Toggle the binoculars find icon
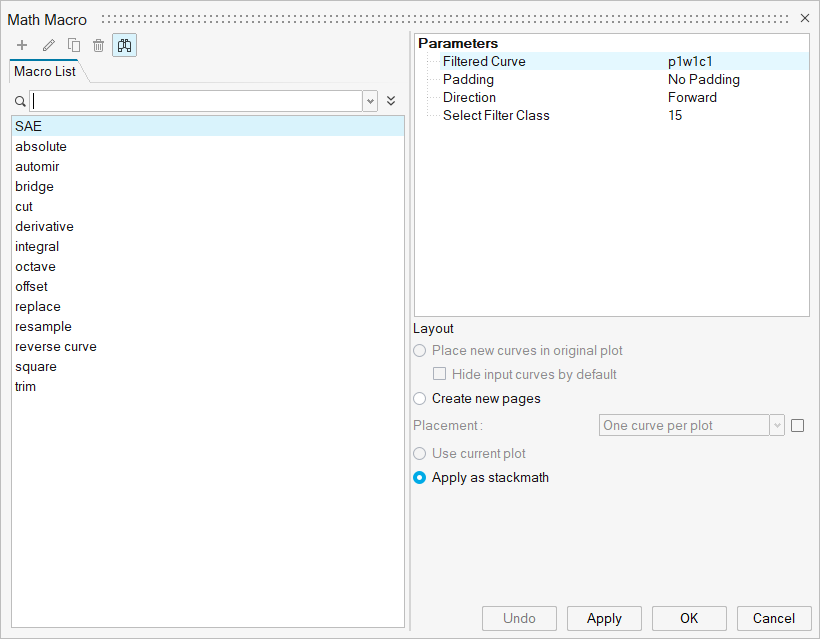Viewport: 820px width, 639px height. click(x=125, y=45)
